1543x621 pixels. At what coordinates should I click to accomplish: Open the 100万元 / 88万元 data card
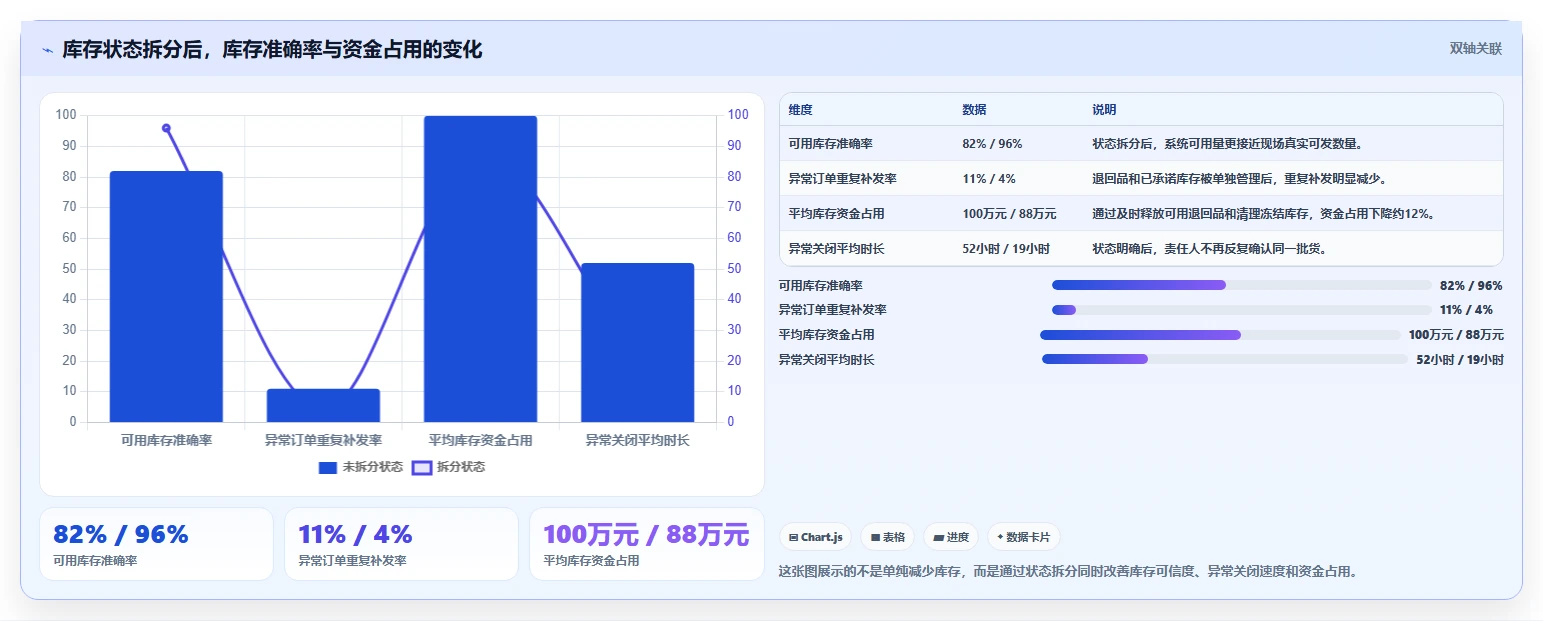pyautogui.click(x=646, y=544)
